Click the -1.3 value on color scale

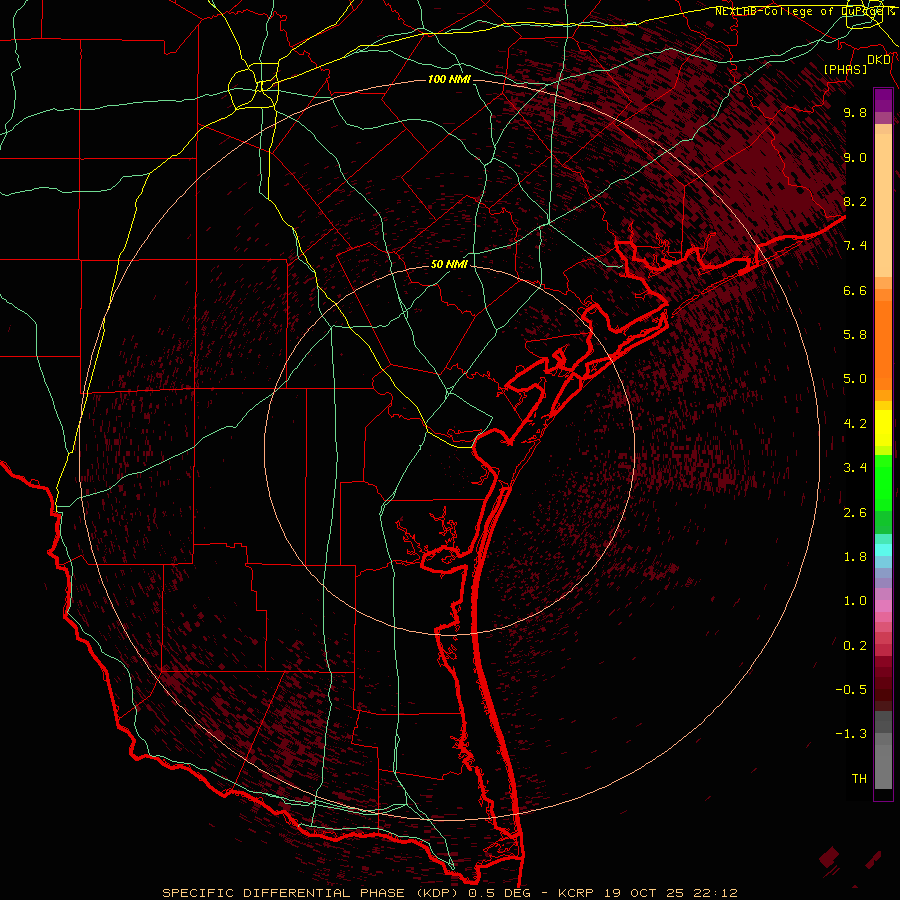click(x=851, y=734)
